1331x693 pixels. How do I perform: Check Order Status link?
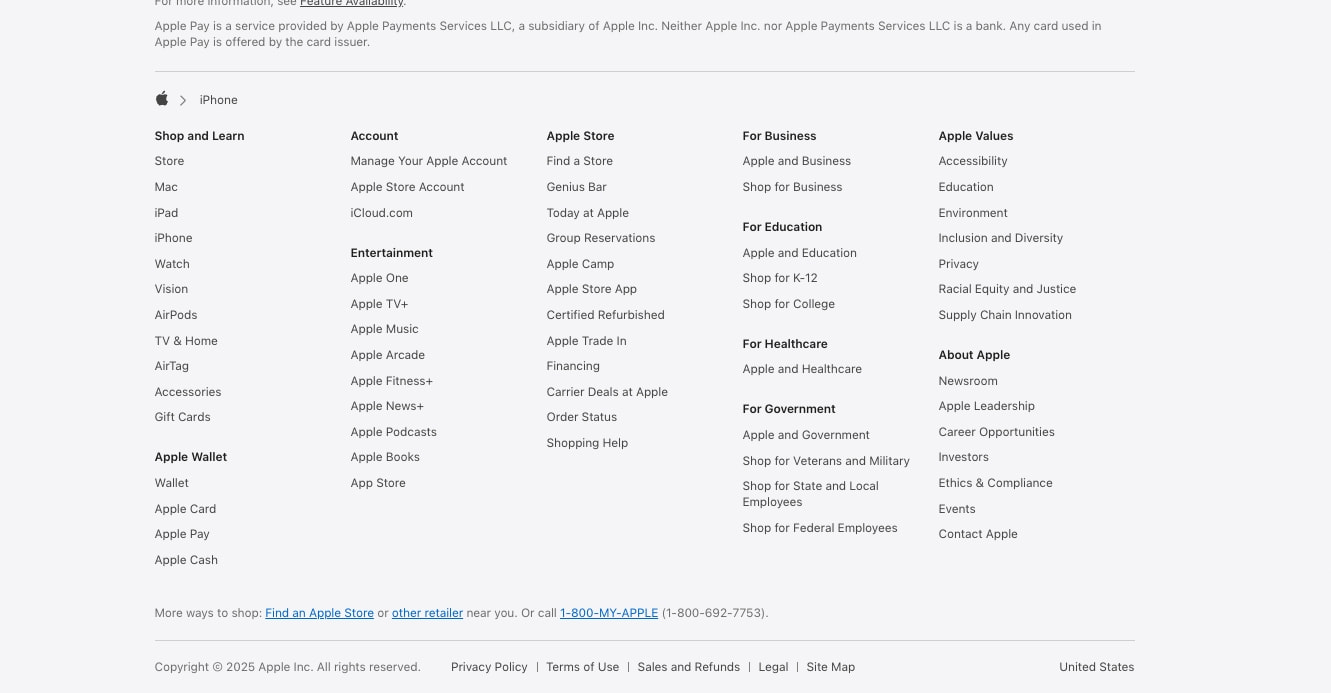(581, 417)
